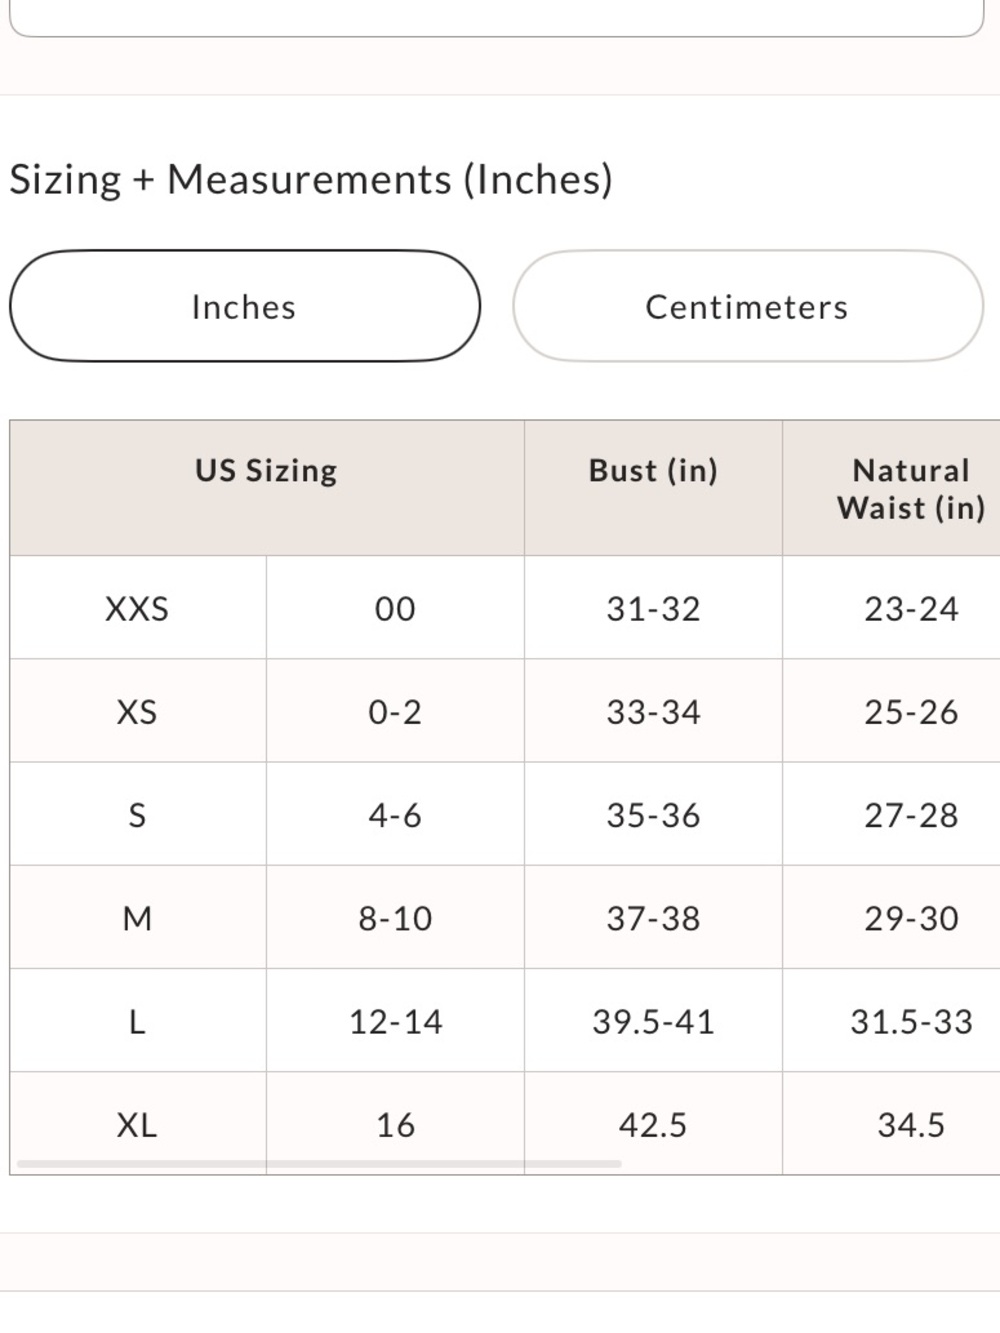Viewport: 1000px width, 1333px height.
Task: Click the M size row label
Action: coord(138,917)
